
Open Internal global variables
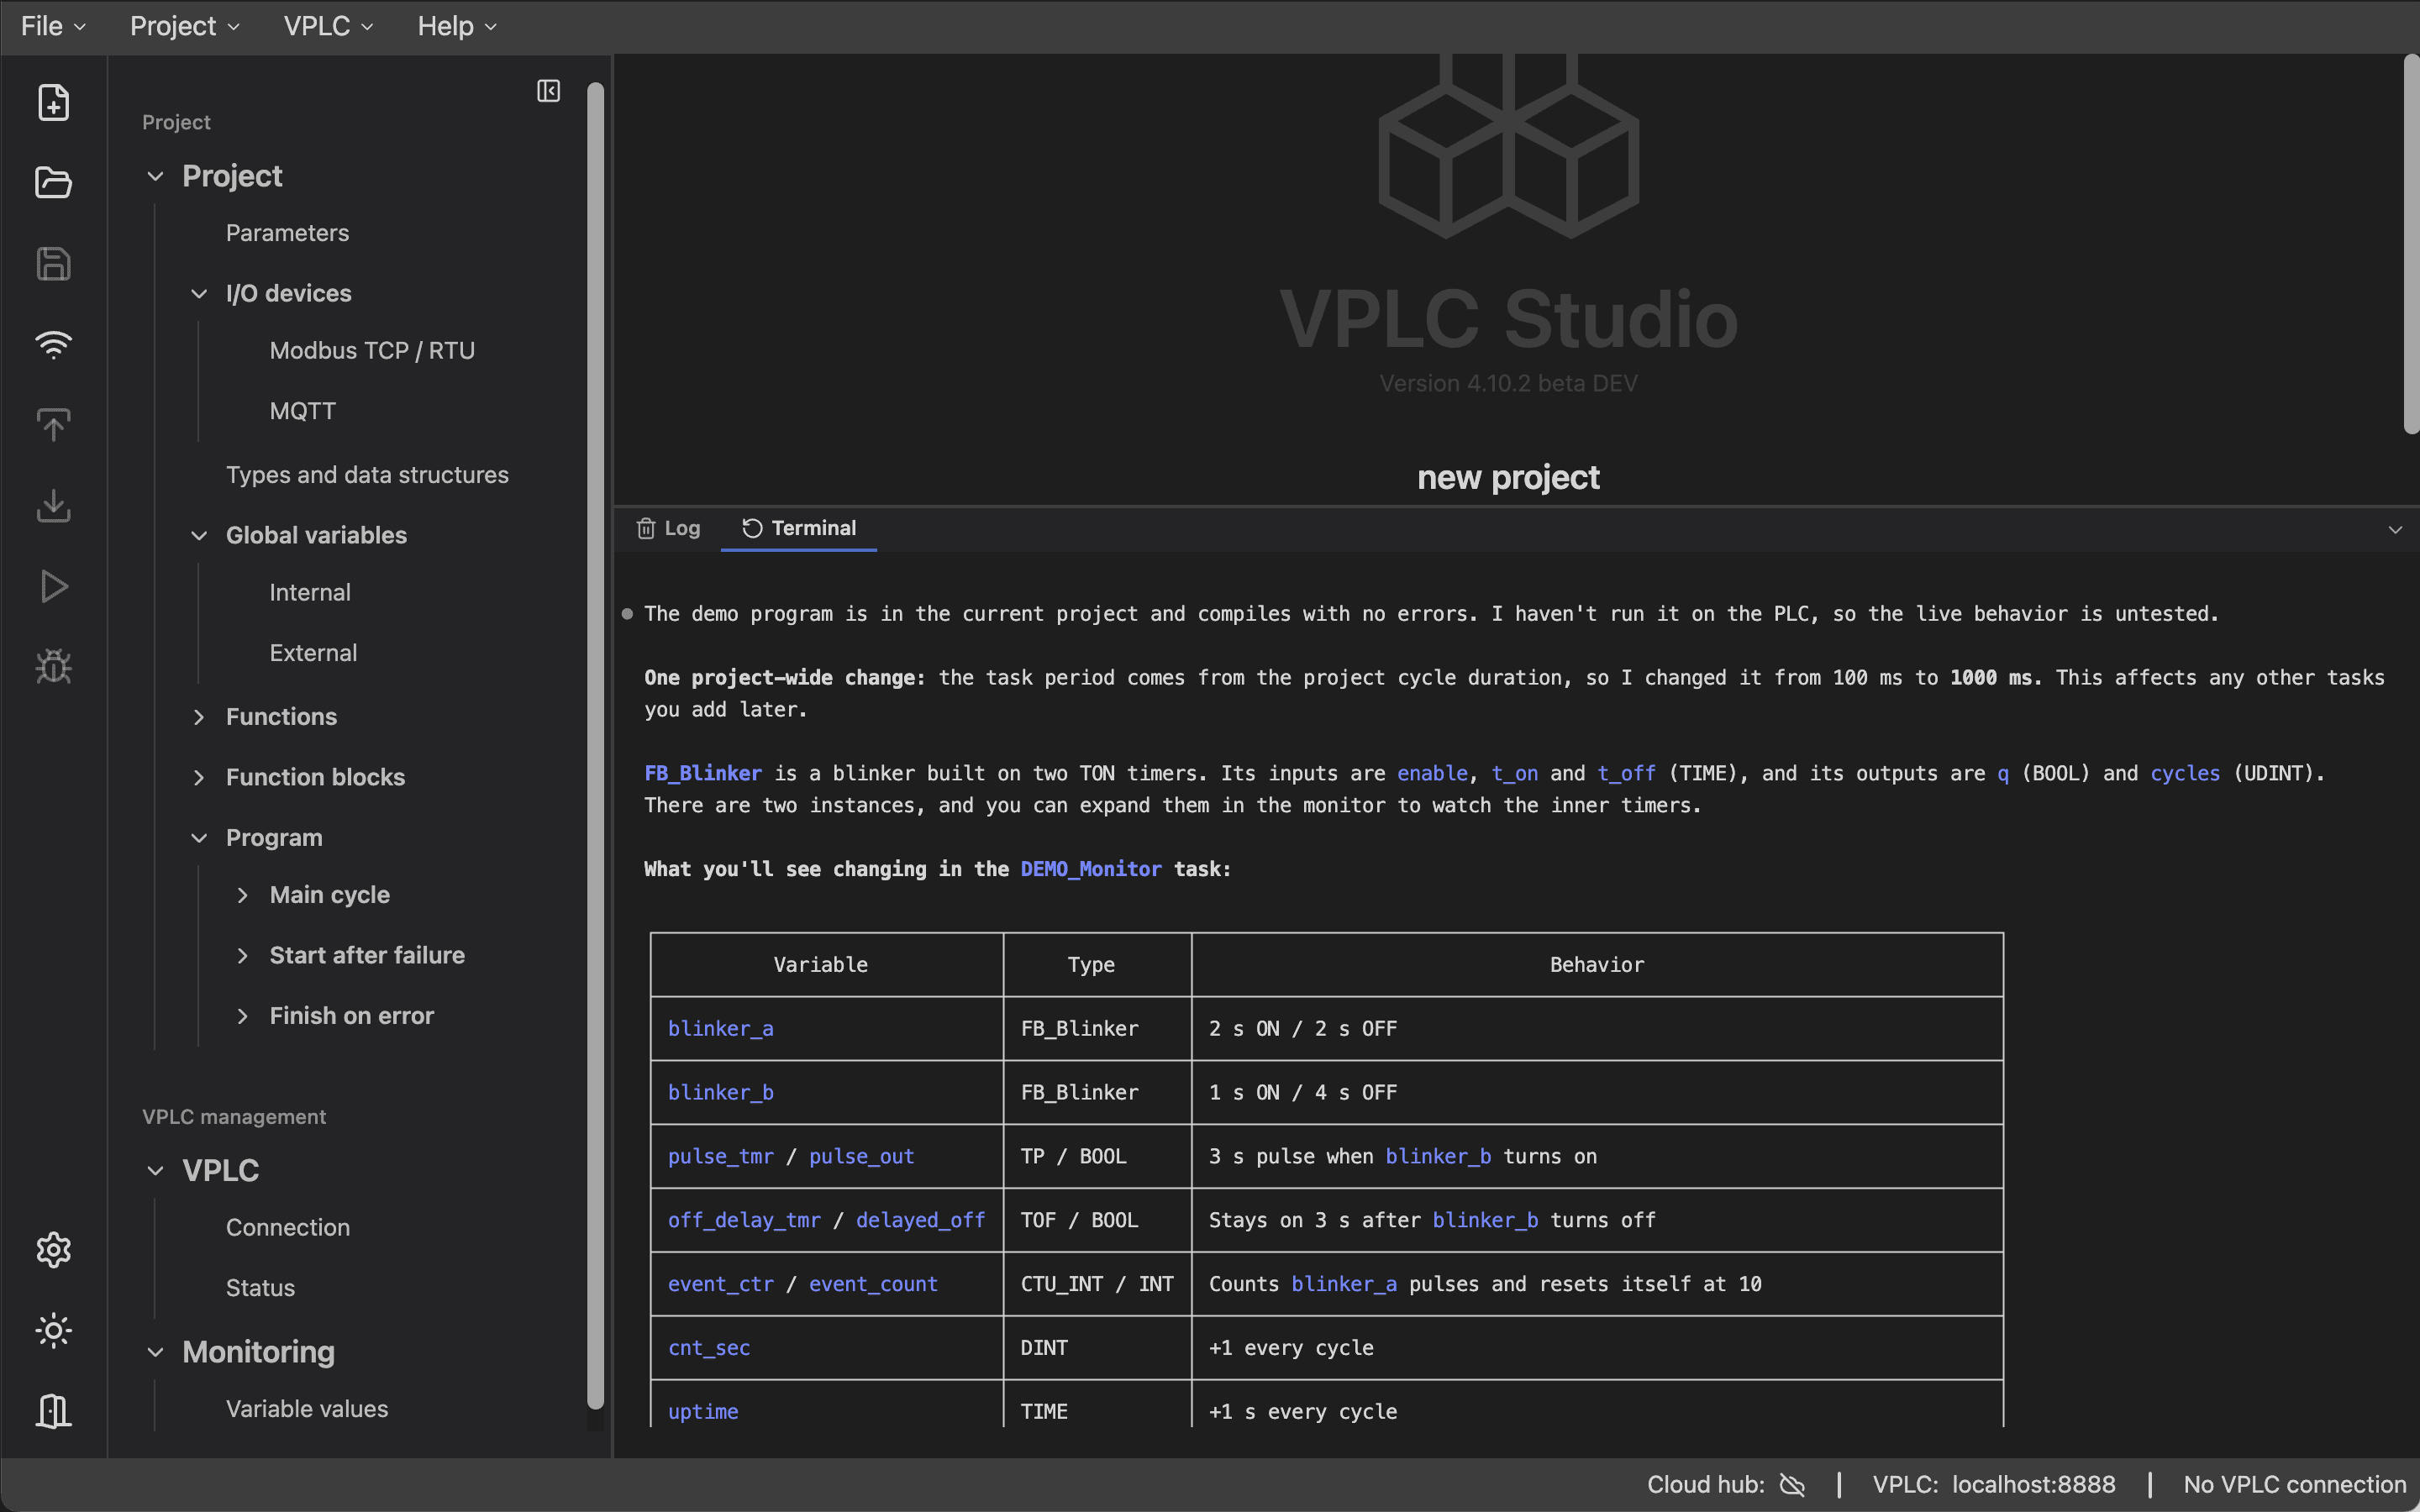(x=310, y=592)
